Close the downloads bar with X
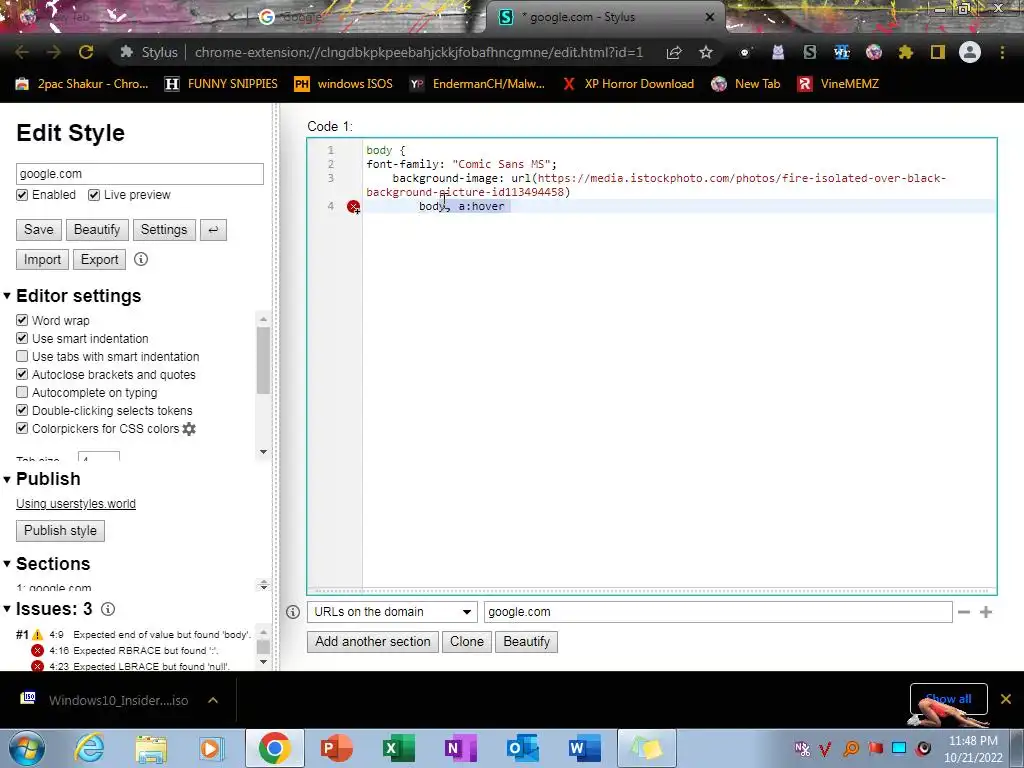Viewport: 1024px width, 768px height. click(1006, 699)
